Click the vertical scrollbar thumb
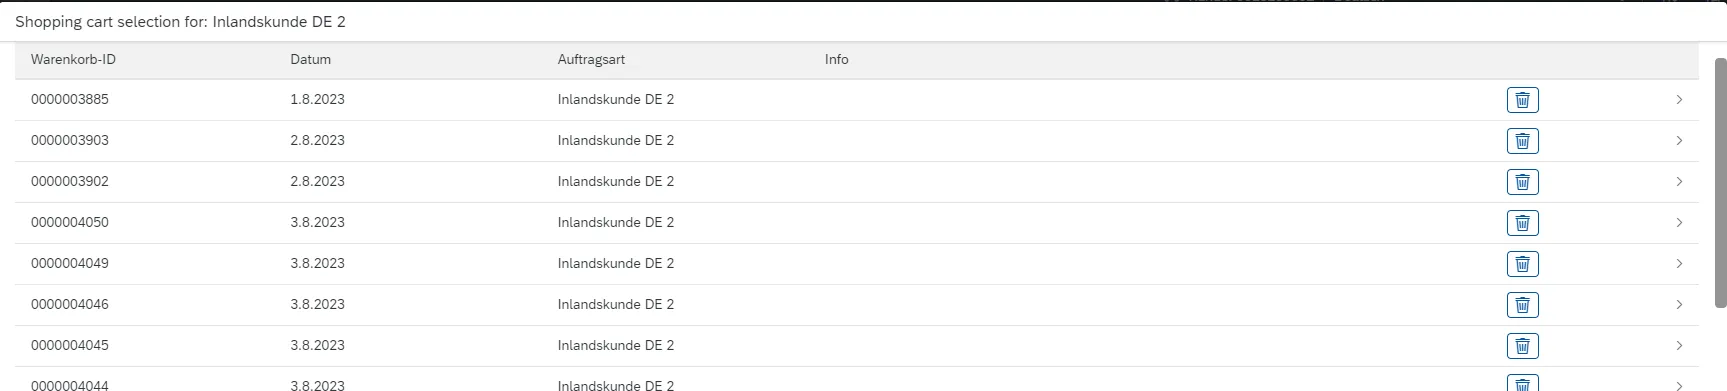This screenshot has width=1727, height=391. click(x=1721, y=182)
